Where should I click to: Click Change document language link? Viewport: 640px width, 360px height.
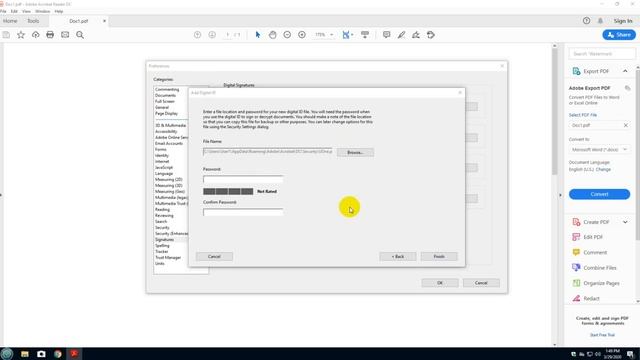tap(603, 169)
